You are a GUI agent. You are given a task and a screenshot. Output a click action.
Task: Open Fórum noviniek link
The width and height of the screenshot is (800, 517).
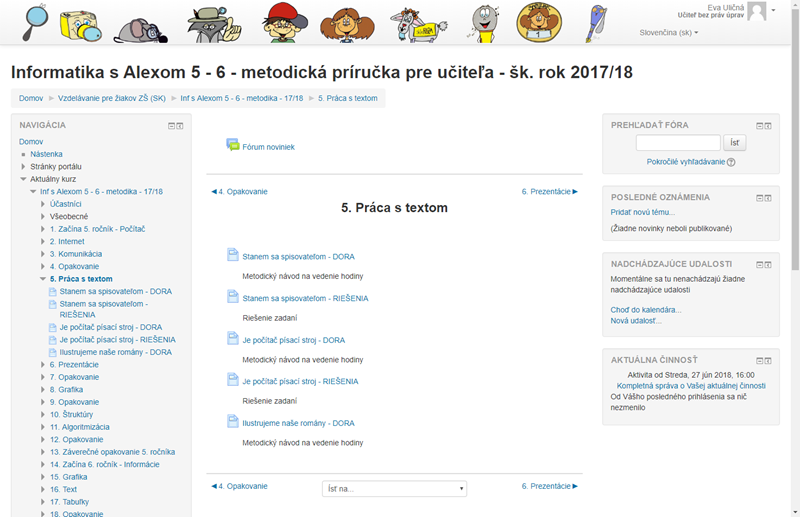tap(268, 147)
